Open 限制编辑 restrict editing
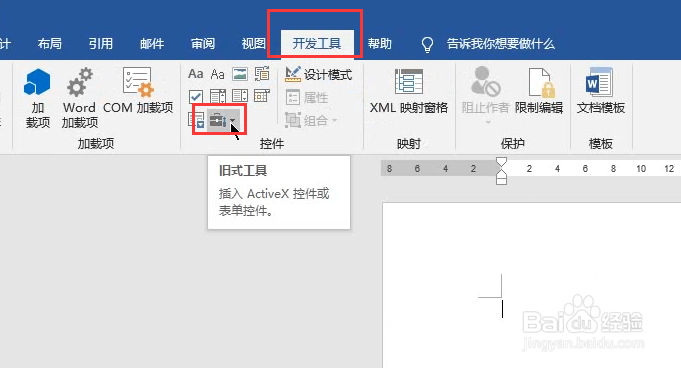 coord(539,91)
